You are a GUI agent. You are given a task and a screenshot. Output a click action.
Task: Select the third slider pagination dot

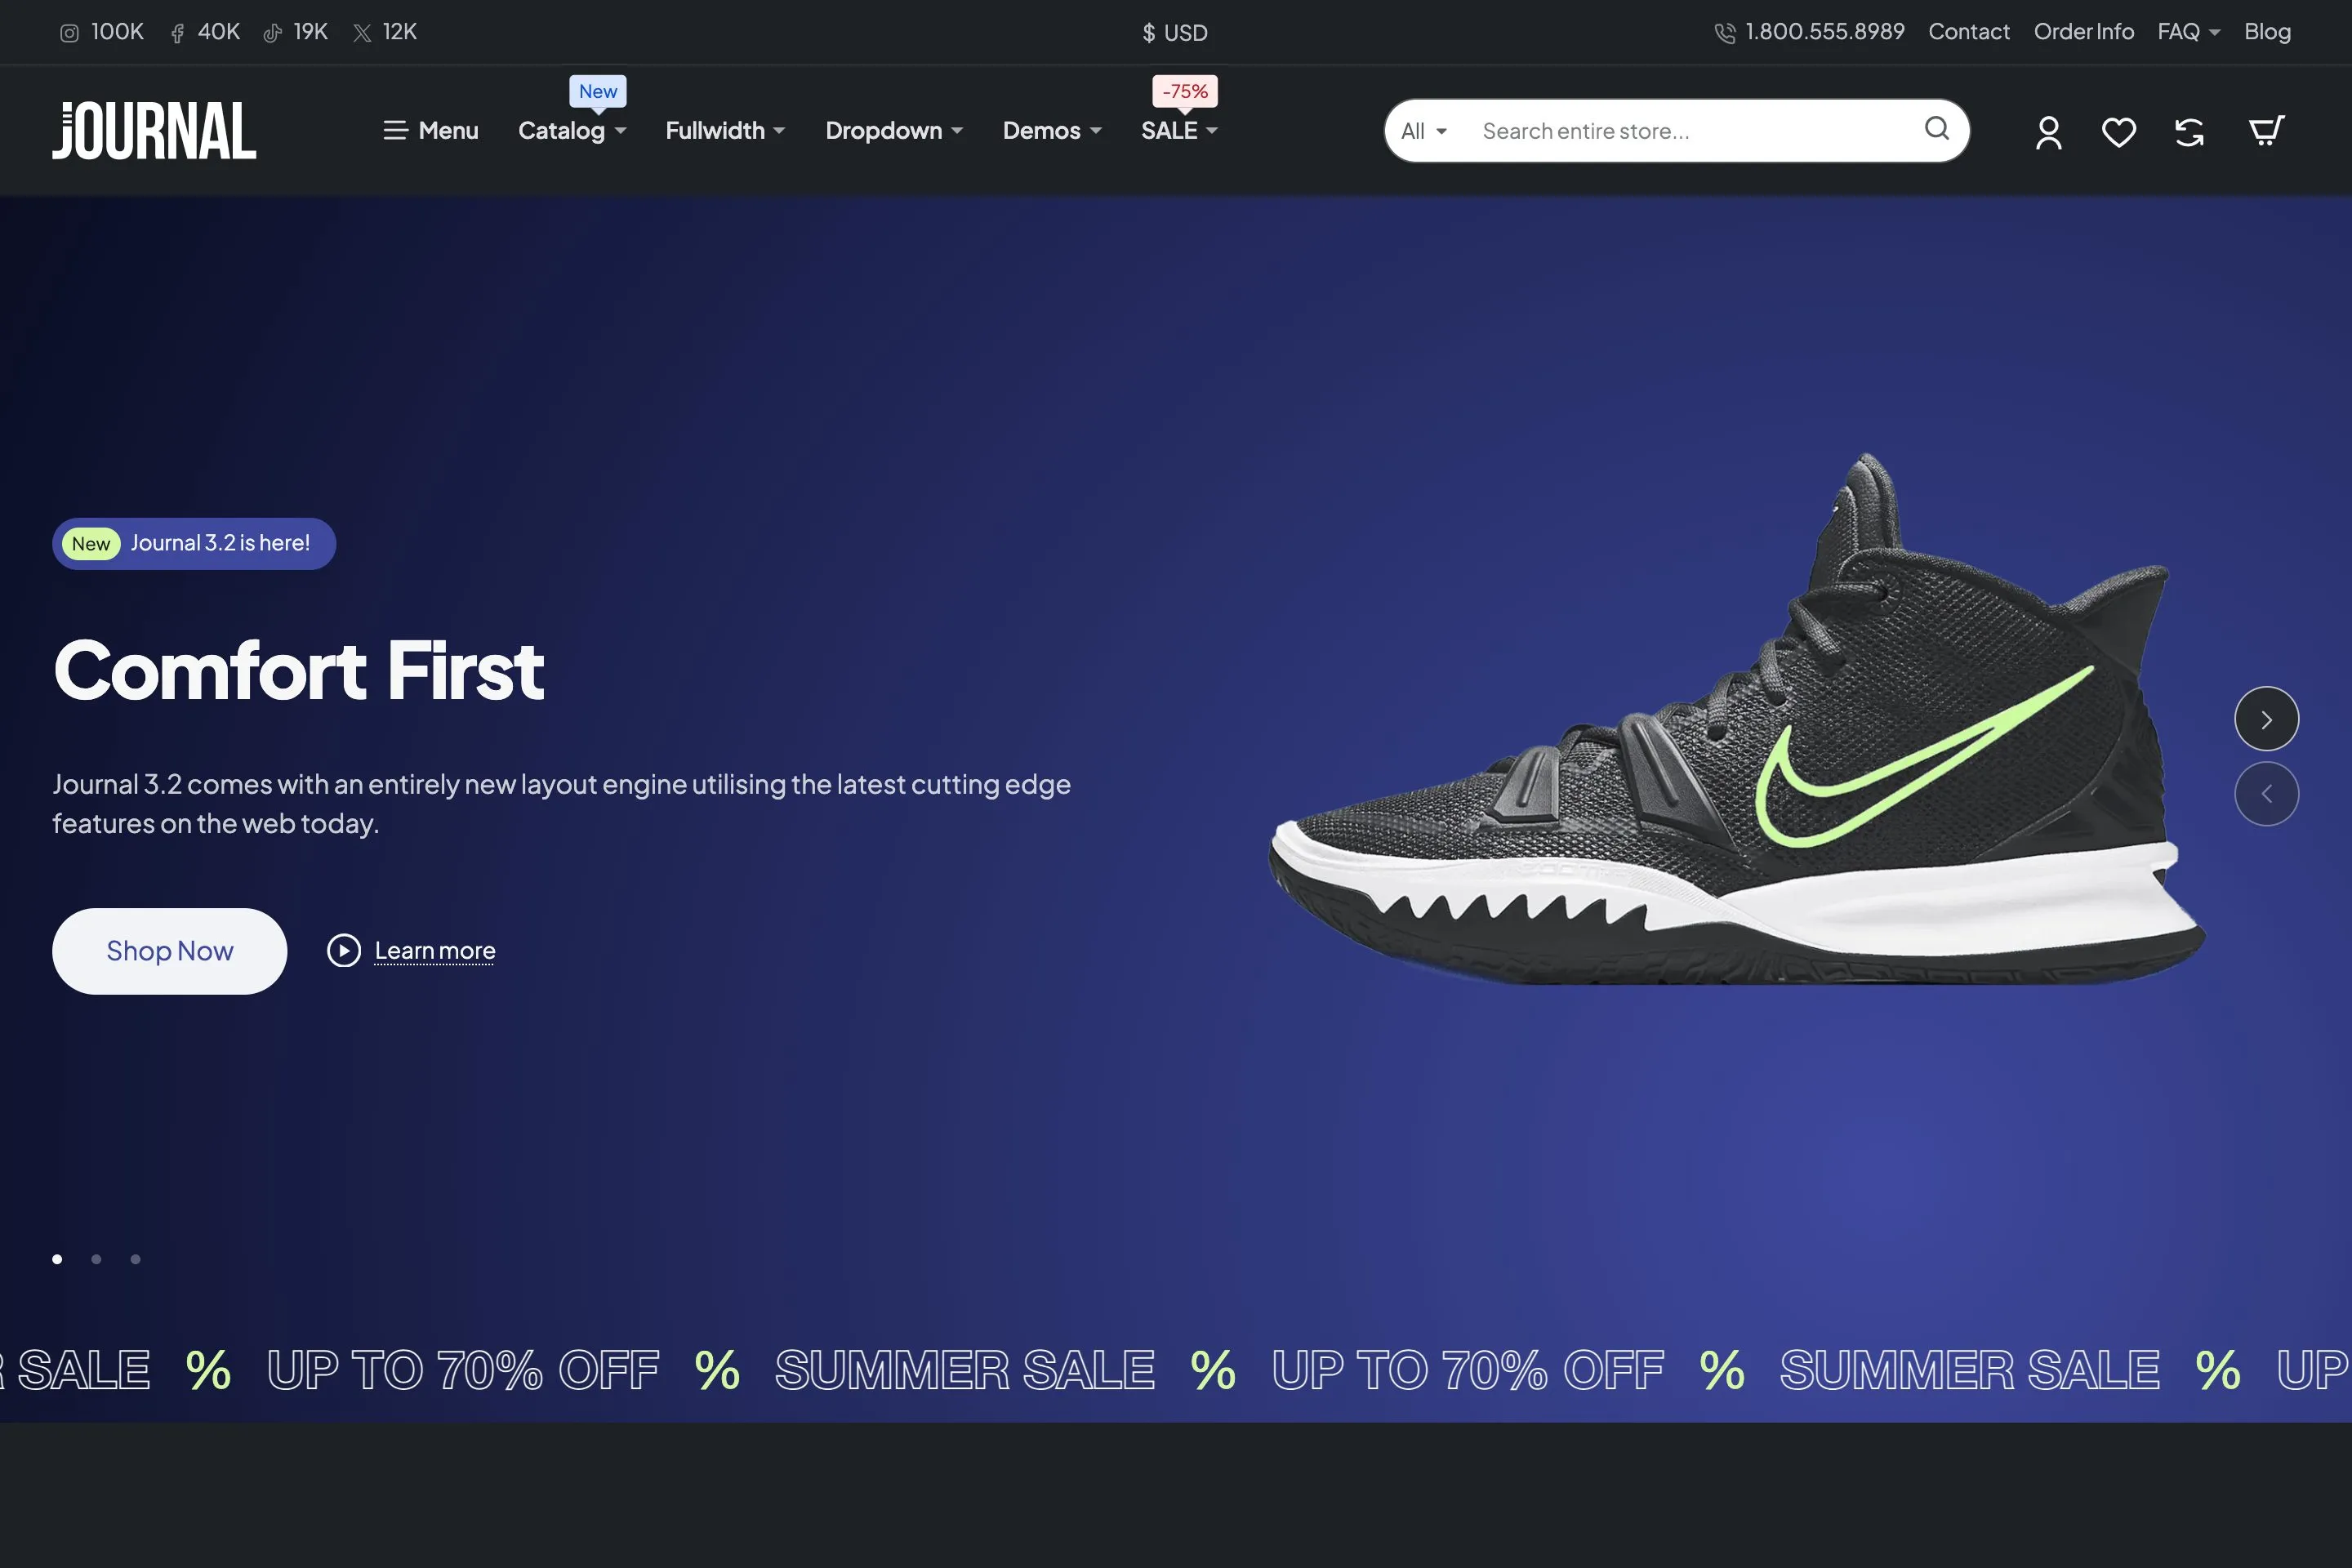coord(135,1259)
